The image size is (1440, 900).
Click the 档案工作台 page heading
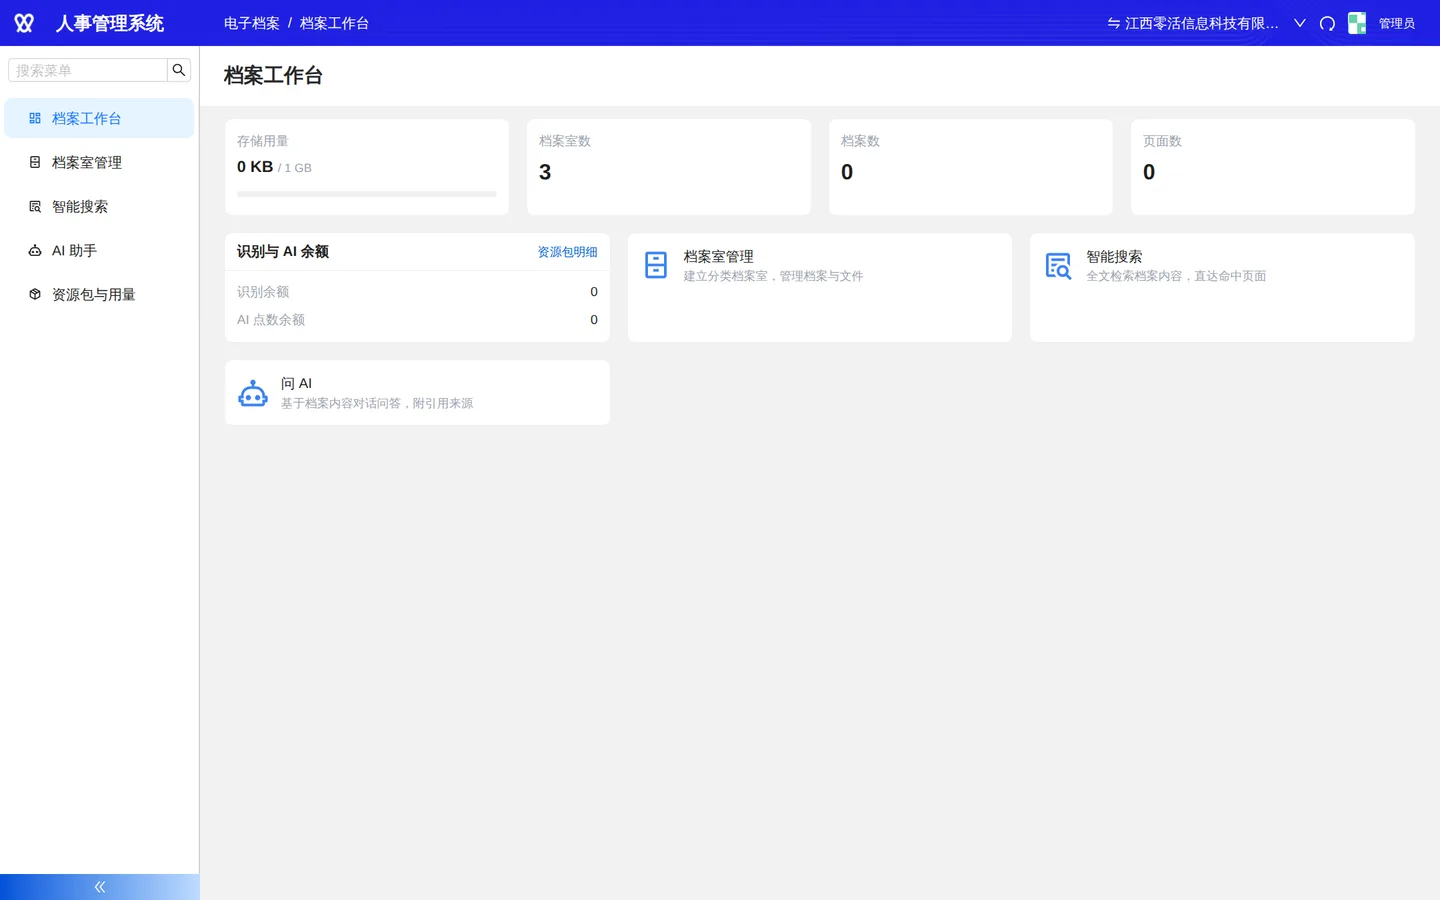pyautogui.click(x=273, y=76)
